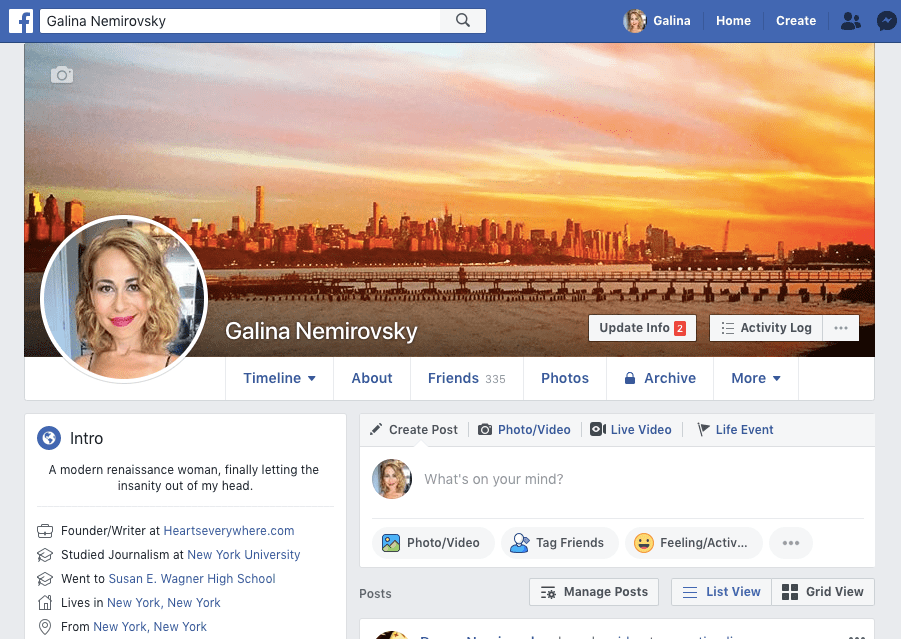Open the Photos tab
901x639 pixels.
coord(565,378)
